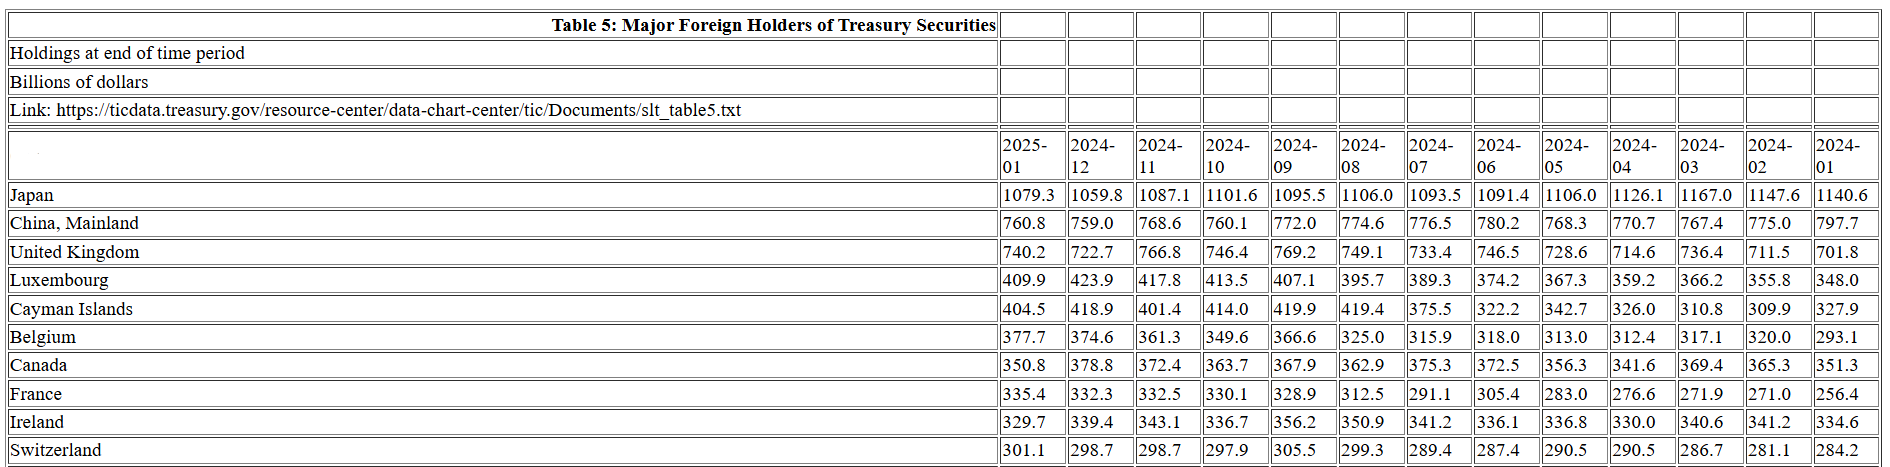Select the Switzerland row label
1890x467 pixels.
pos(55,450)
